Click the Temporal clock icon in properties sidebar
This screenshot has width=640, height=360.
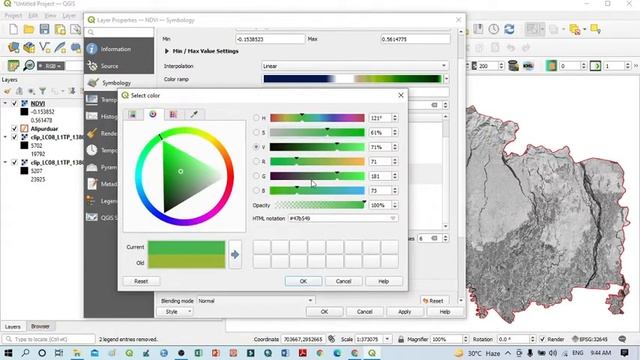click(92, 150)
